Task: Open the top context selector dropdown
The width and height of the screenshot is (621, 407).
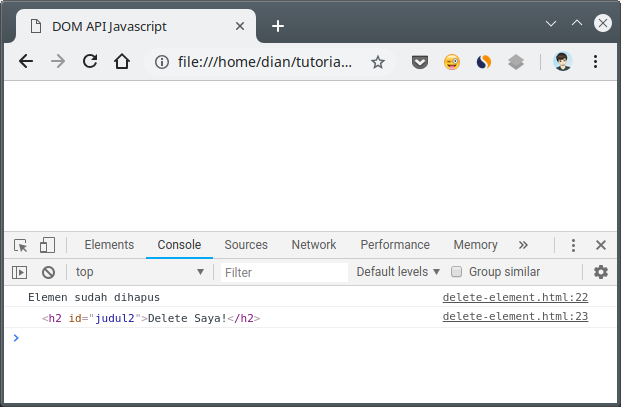Action: tap(139, 272)
